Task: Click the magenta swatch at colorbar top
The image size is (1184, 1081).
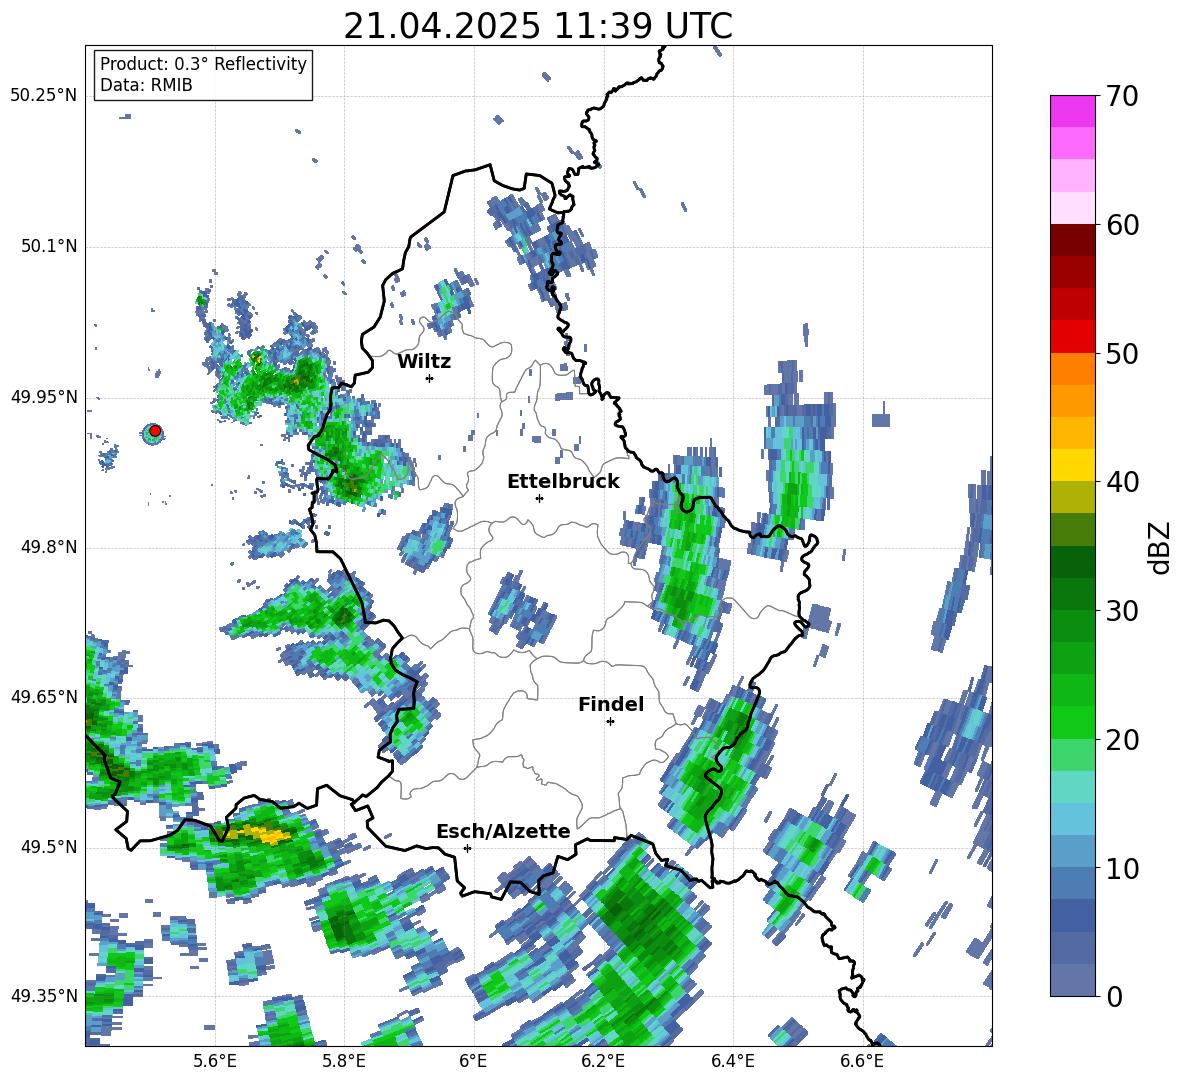Action: pos(1072,111)
